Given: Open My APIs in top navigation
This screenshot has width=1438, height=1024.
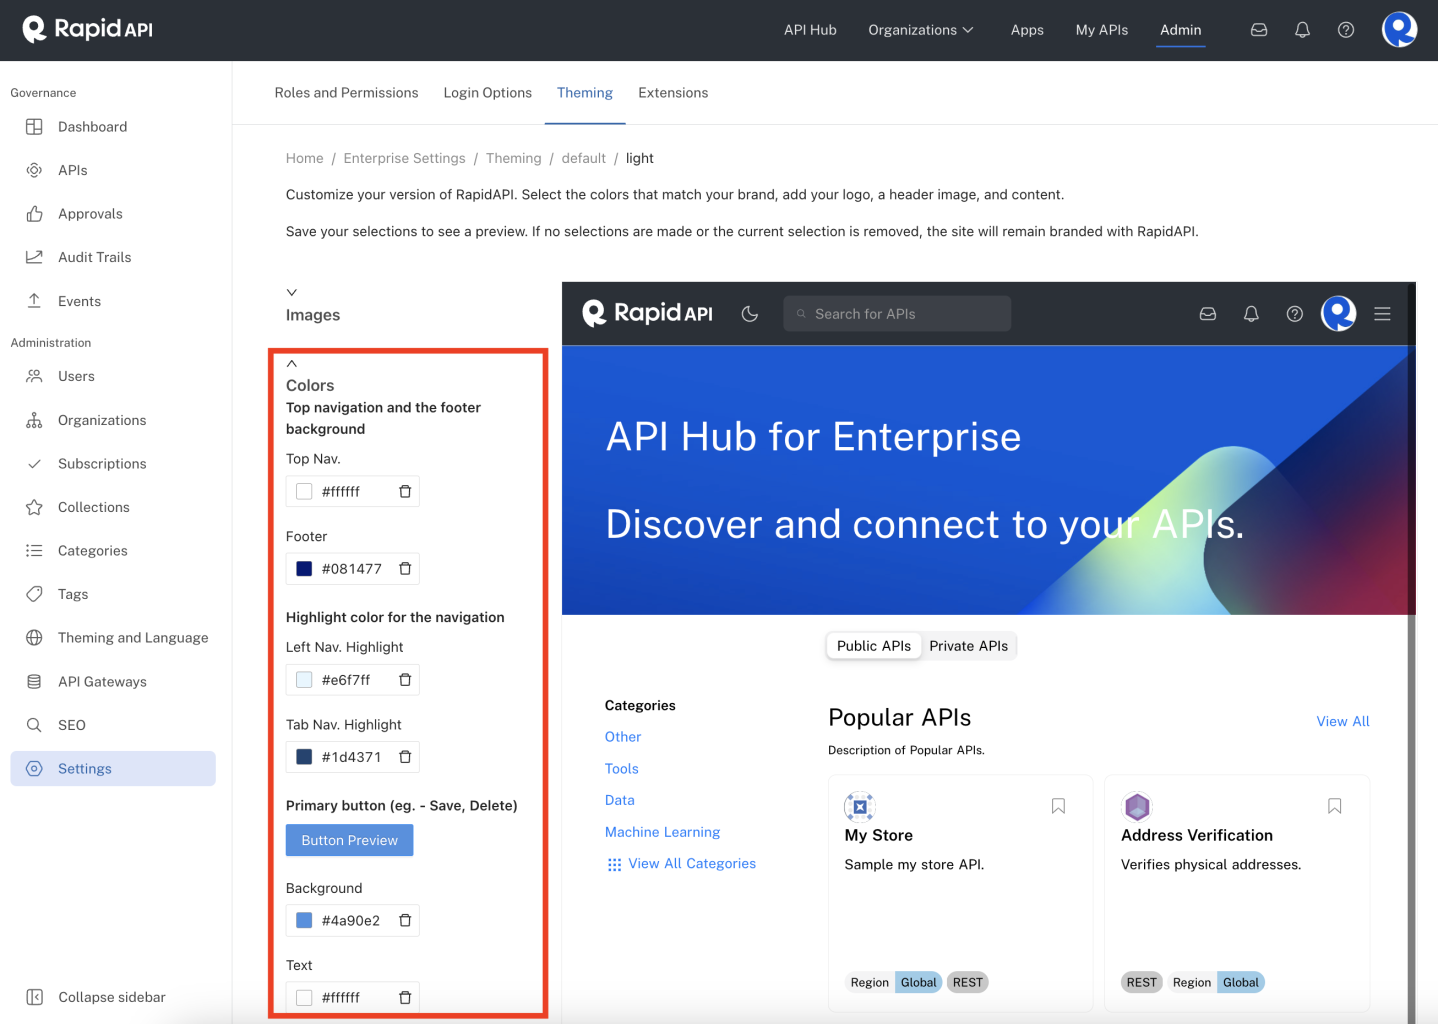Looking at the screenshot, I should (x=1102, y=30).
